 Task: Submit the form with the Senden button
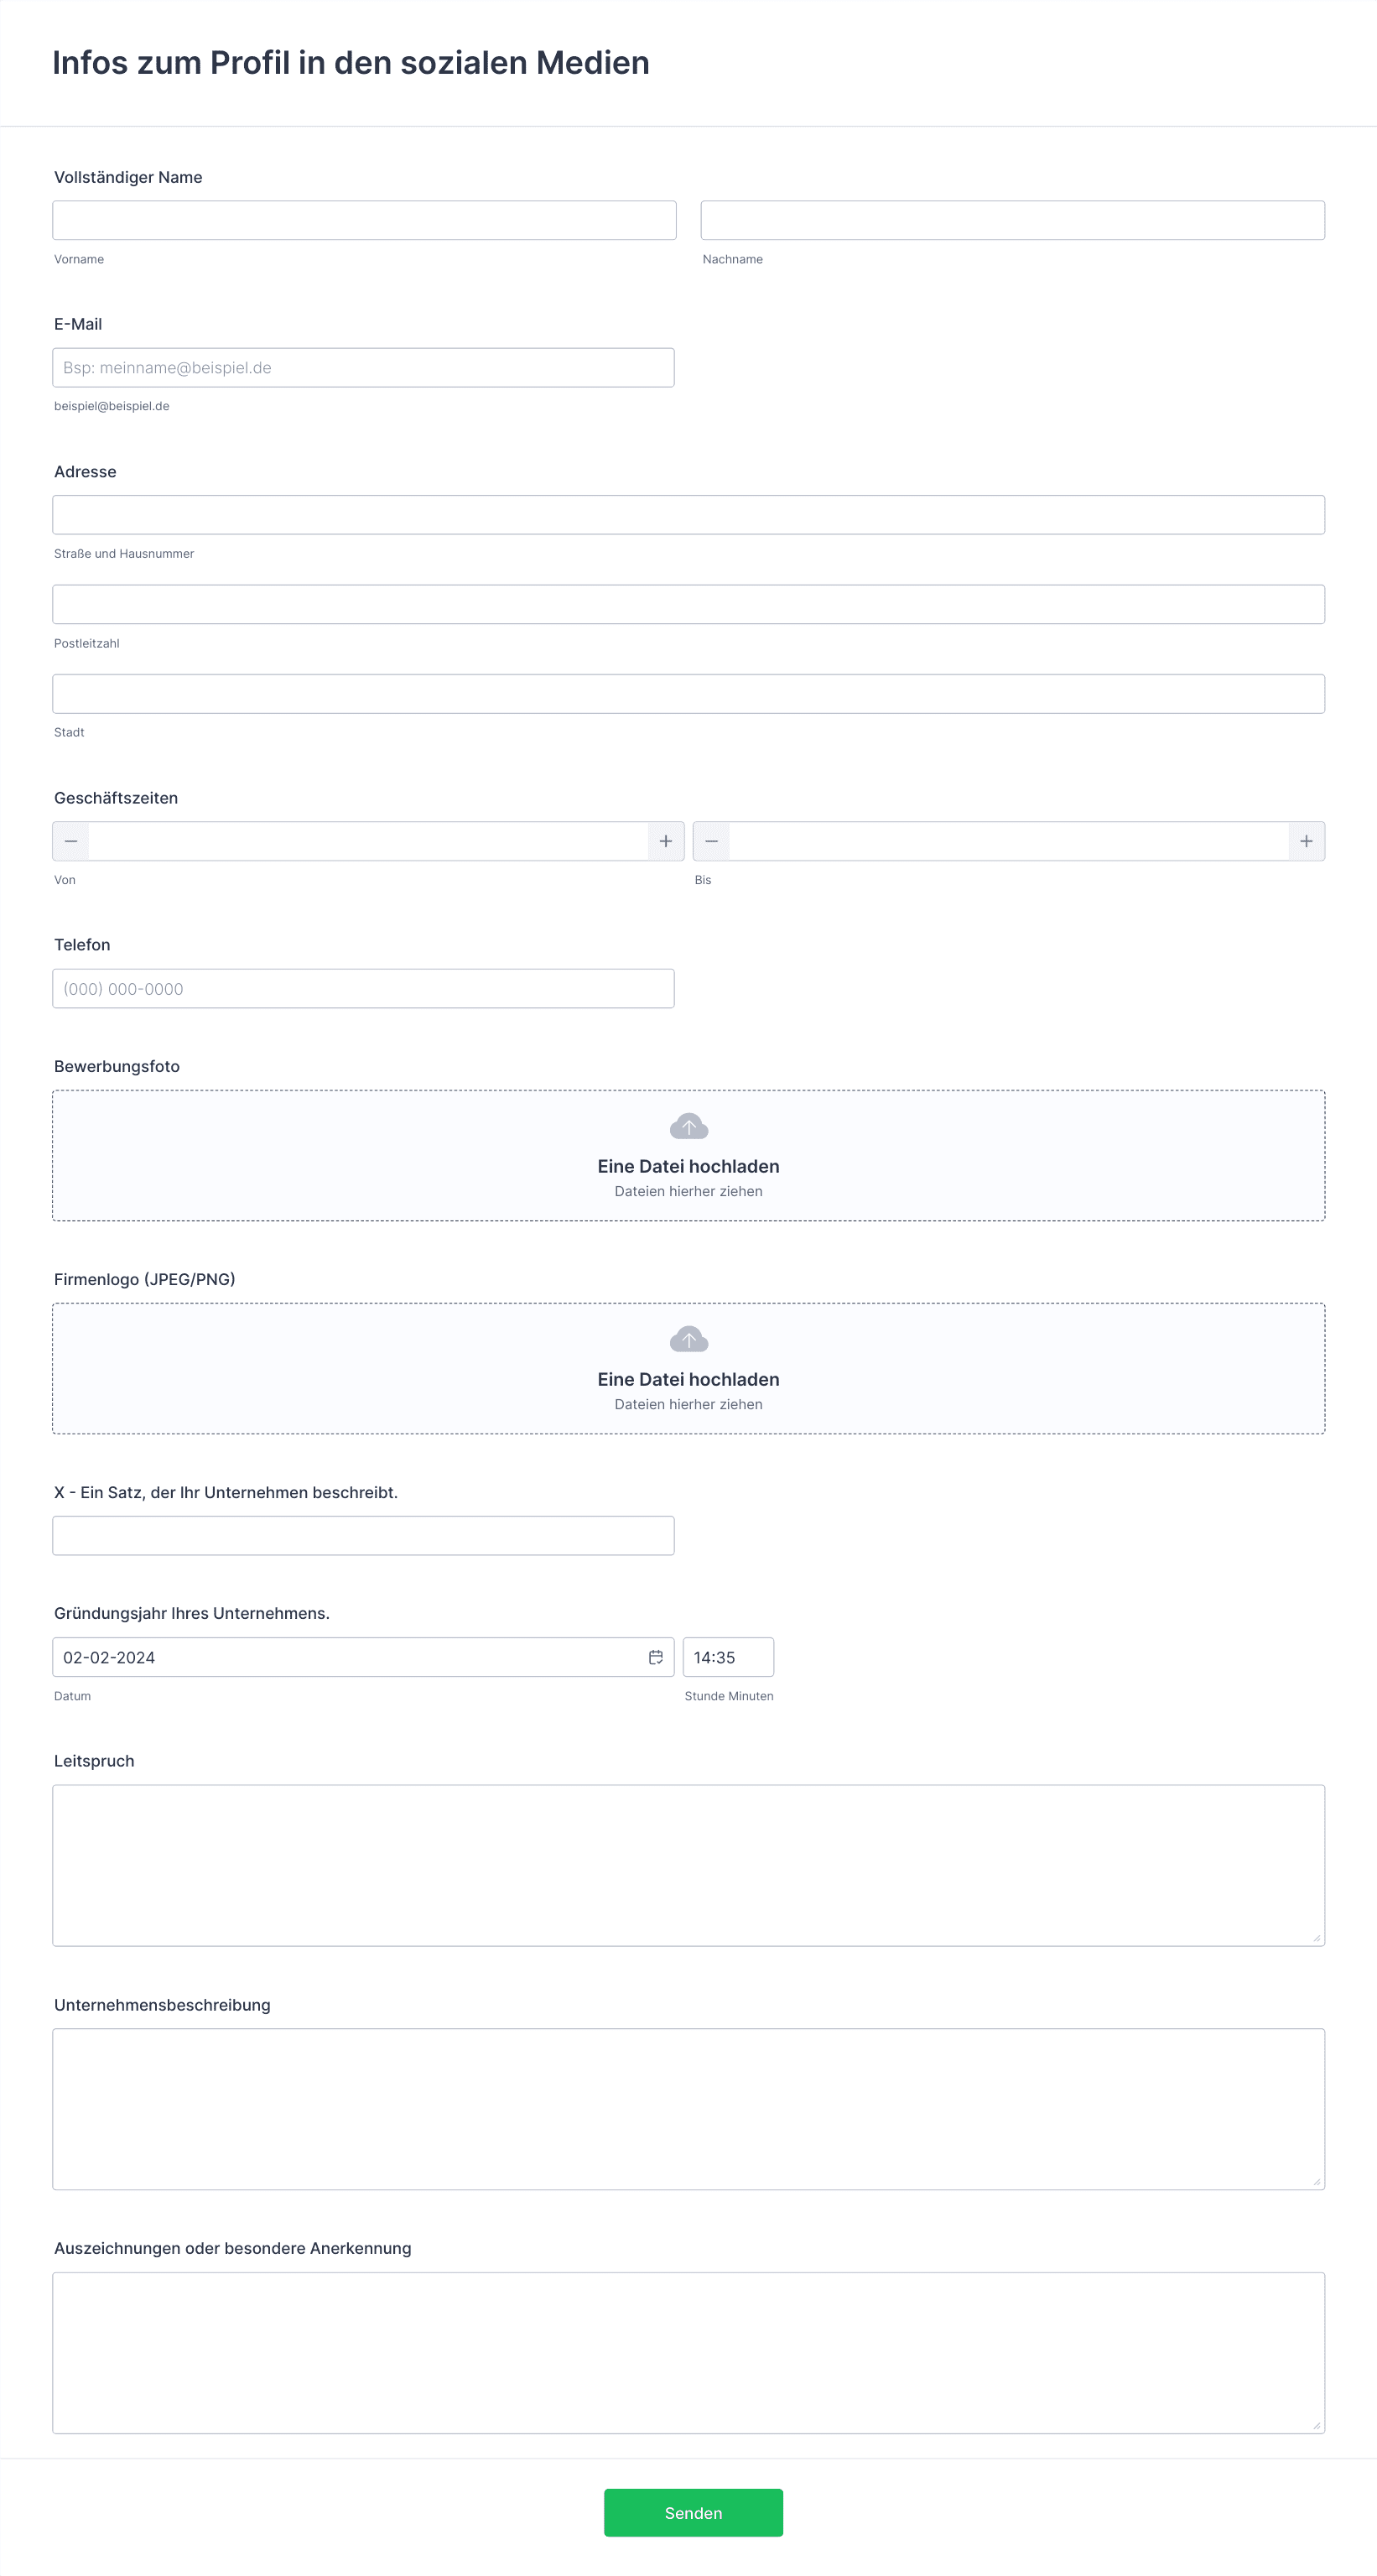pyautogui.click(x=693, y=2512)
